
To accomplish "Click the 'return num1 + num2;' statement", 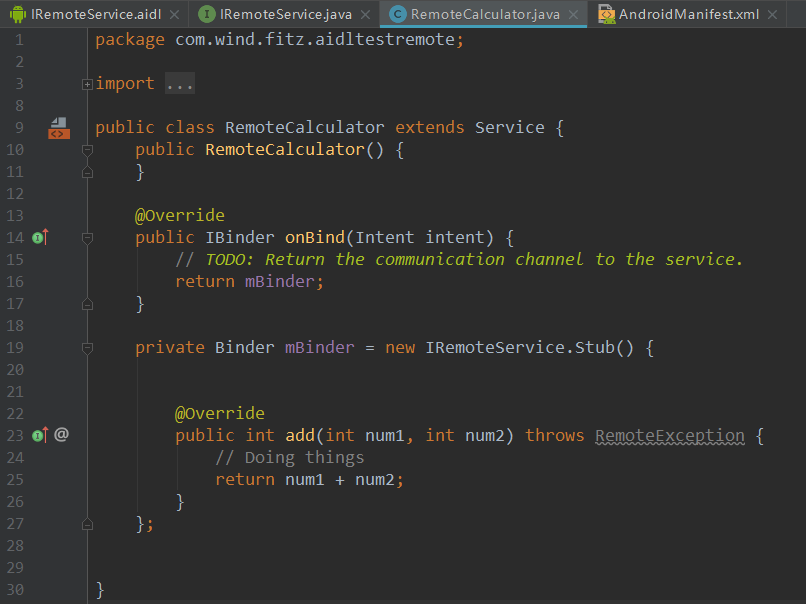I will coord(309,480).
